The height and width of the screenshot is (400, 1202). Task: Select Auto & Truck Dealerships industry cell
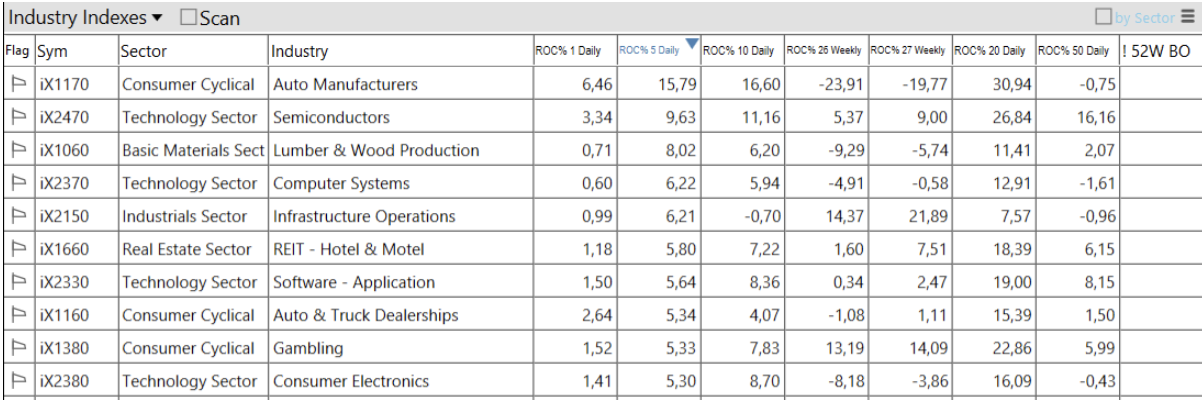365,316
